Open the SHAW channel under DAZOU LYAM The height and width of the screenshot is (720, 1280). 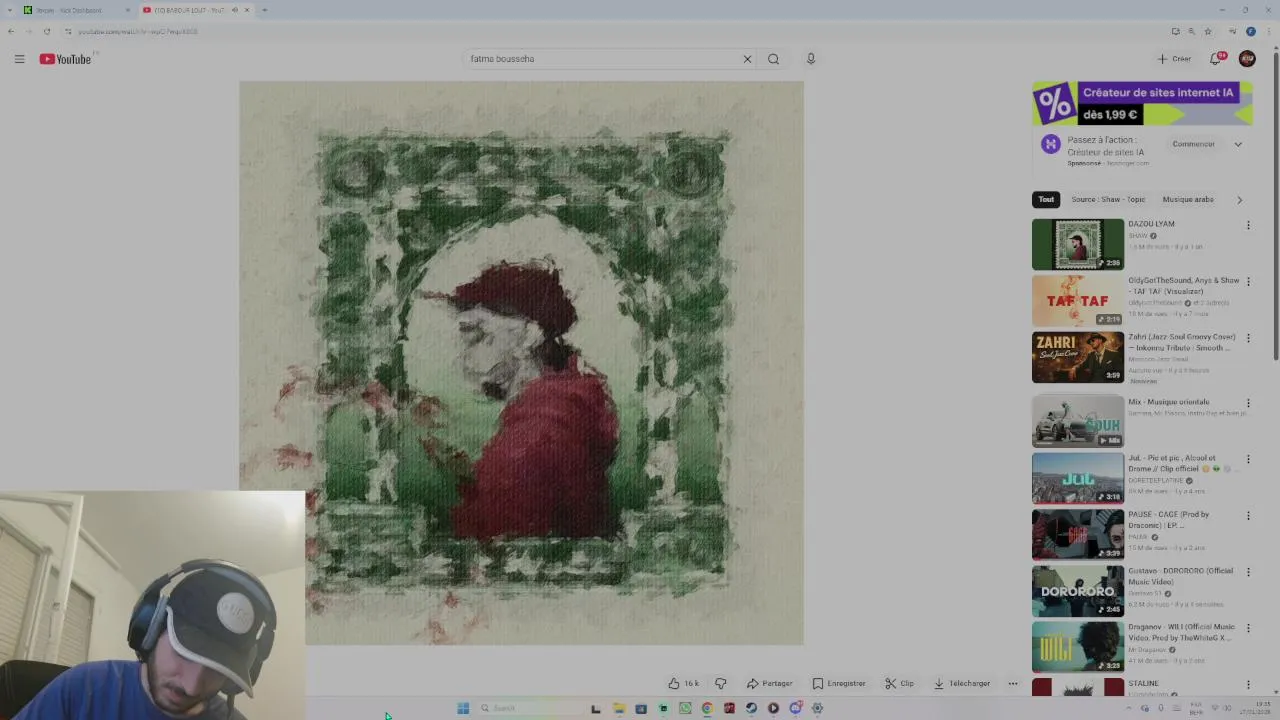point(1138,236)
